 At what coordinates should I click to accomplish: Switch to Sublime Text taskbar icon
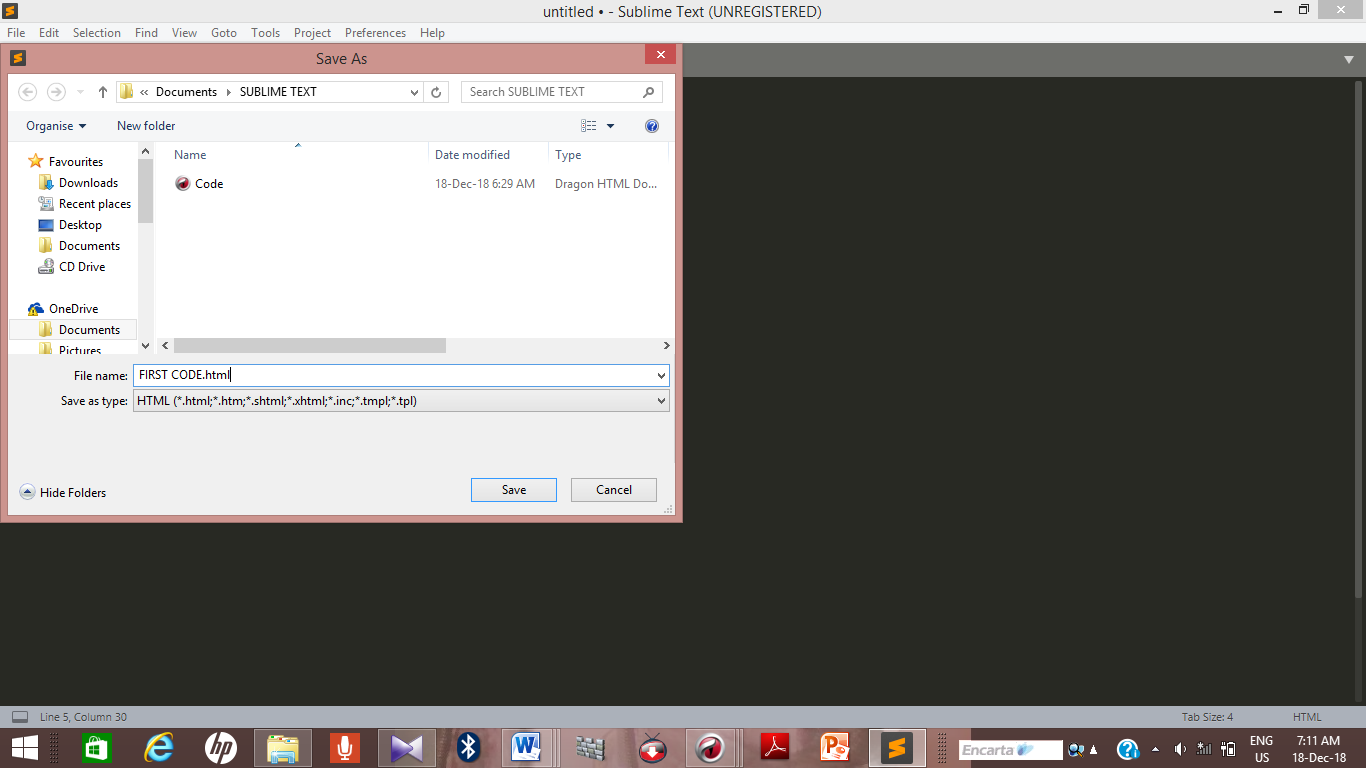(x=897, y=748)
